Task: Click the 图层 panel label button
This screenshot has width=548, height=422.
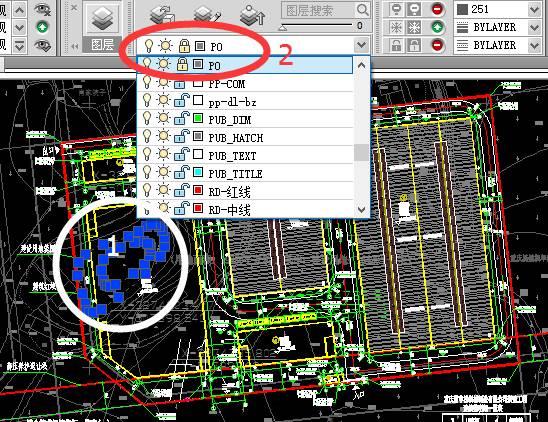Action: click(x=102, y=45)
